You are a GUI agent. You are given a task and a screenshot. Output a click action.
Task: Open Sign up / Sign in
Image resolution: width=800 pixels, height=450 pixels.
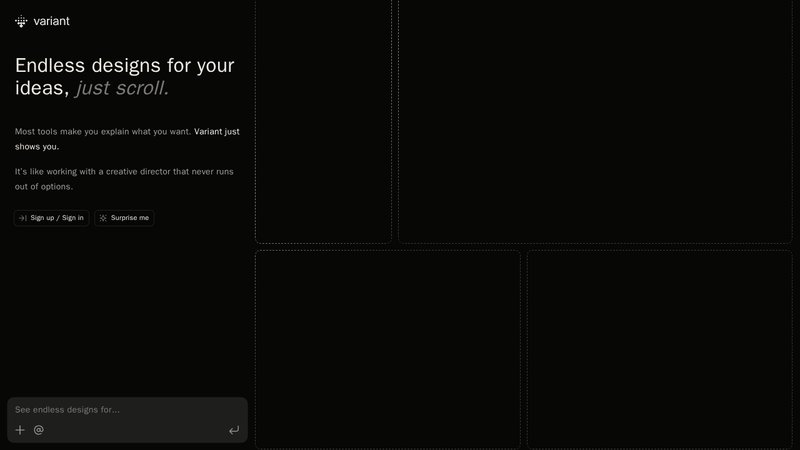coord(57,218)
